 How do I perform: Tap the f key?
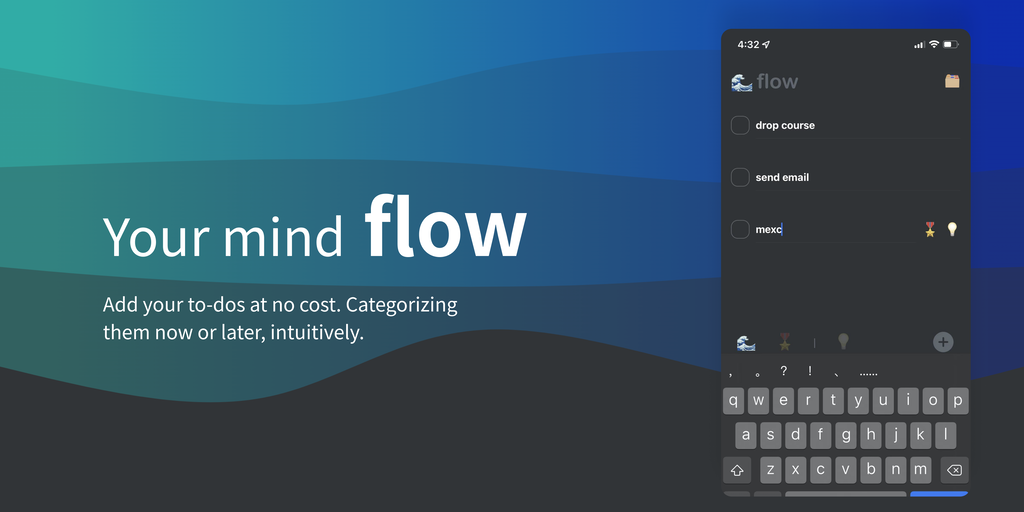(x=821, y=435)
